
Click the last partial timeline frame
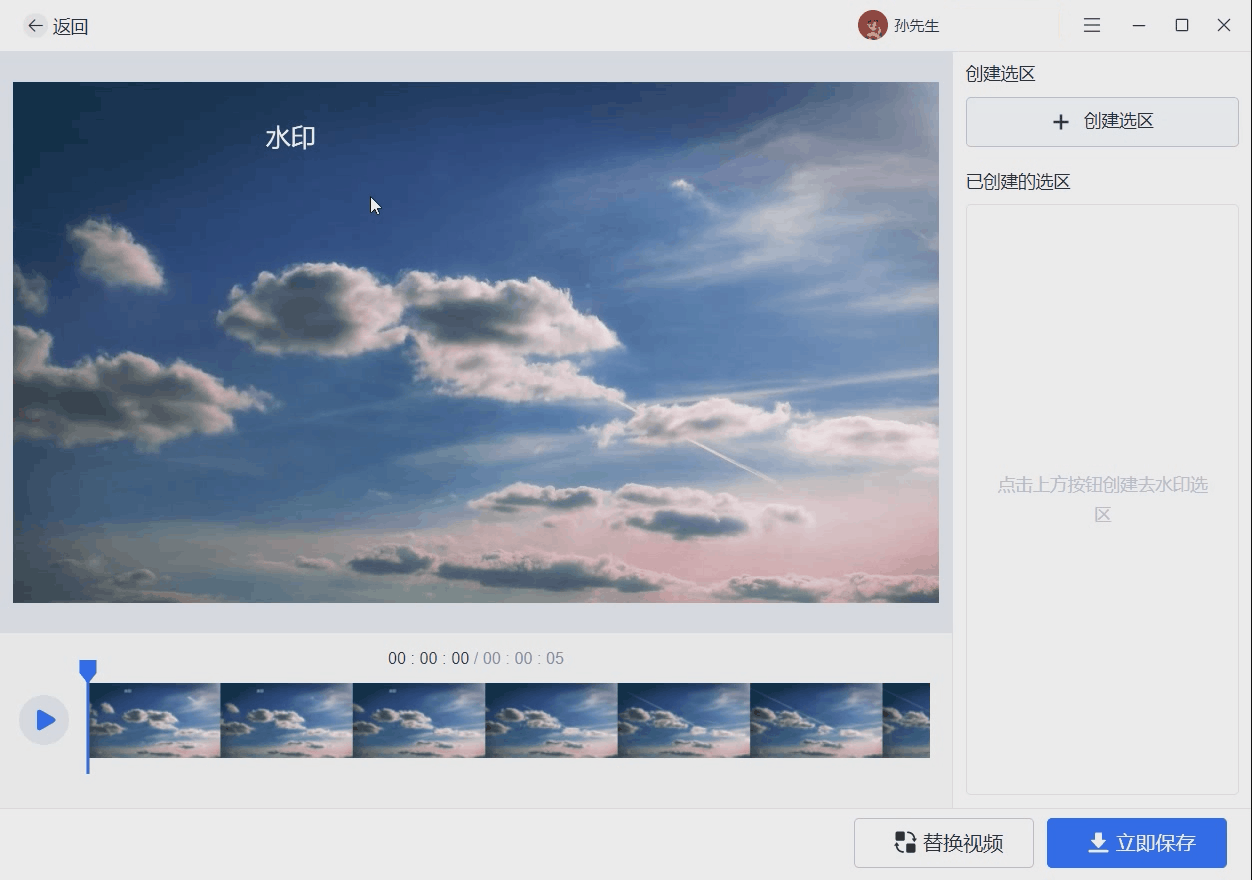(x=906, y=720)
